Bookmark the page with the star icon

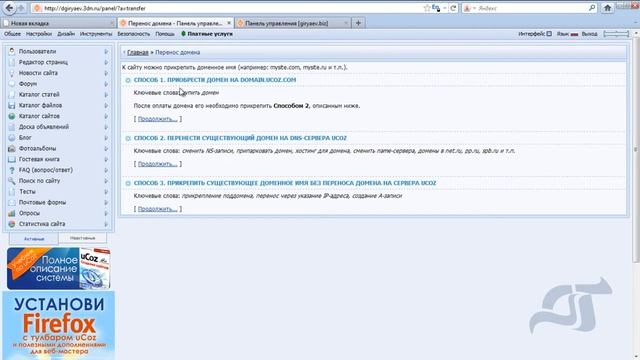pyautogui.click(x=427, y=8)
